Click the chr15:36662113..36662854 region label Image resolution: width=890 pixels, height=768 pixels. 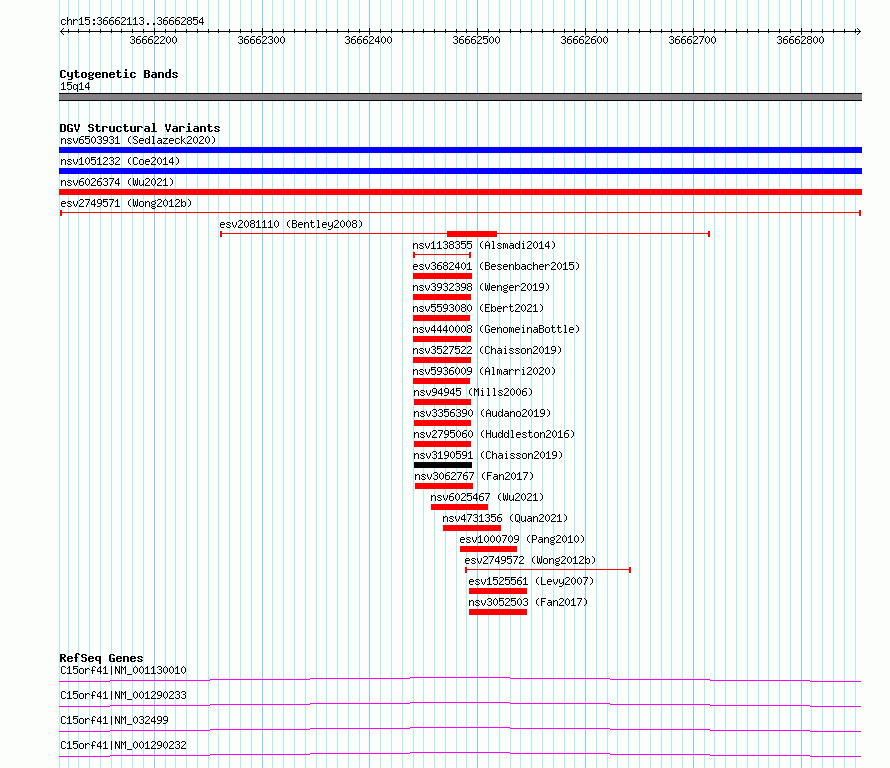coord(132,22)
